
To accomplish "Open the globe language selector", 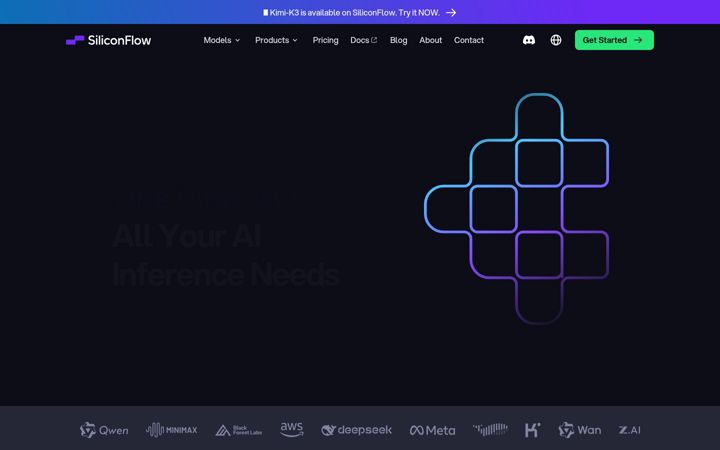I will pyautogui.click(x=556, y=40).
